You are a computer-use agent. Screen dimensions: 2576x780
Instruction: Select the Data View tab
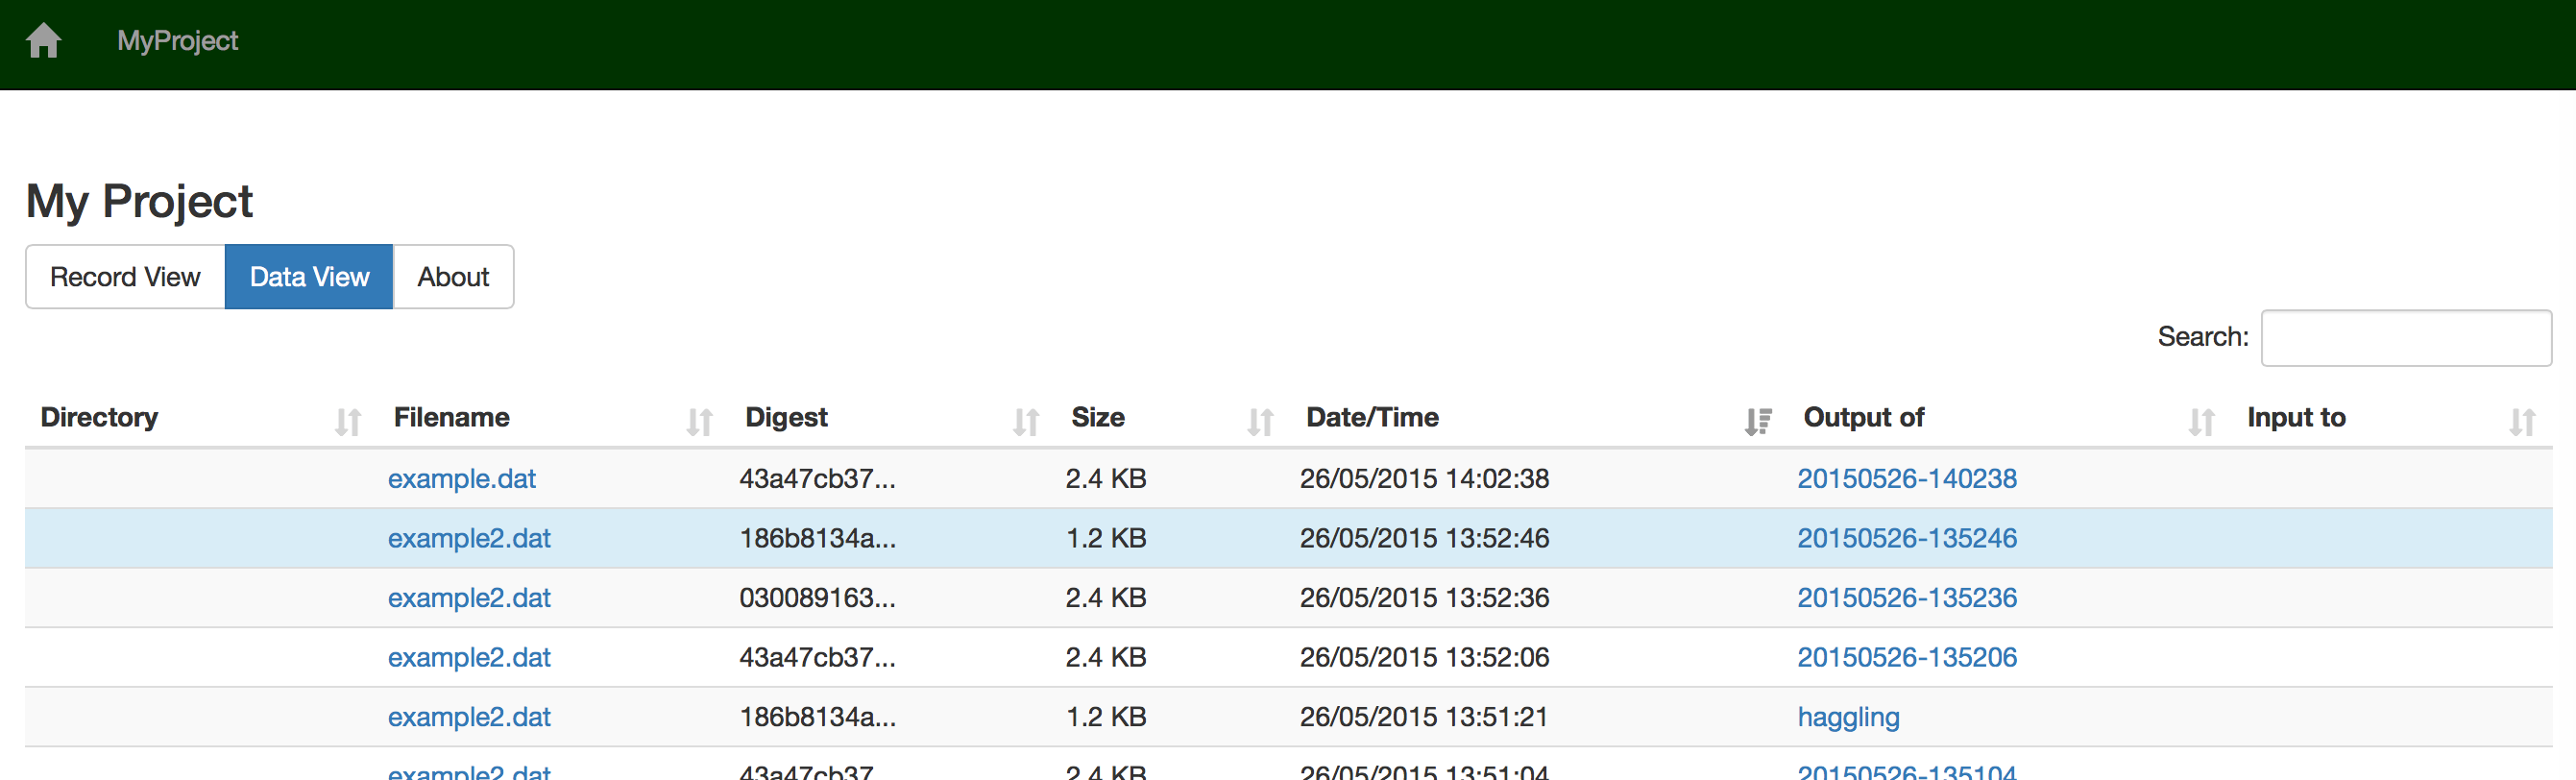(309, 277)
